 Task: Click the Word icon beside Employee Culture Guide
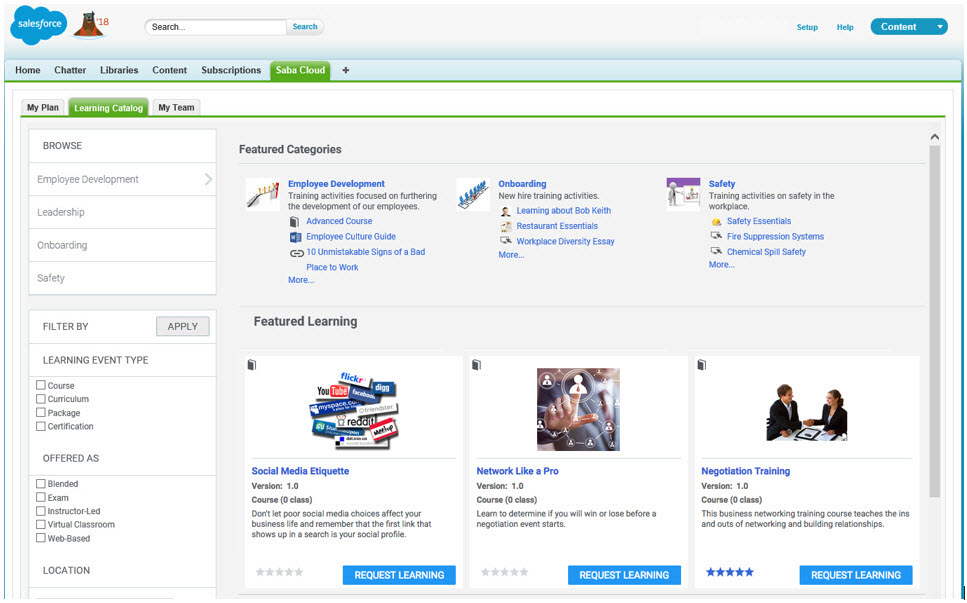(x=295, y=237)
